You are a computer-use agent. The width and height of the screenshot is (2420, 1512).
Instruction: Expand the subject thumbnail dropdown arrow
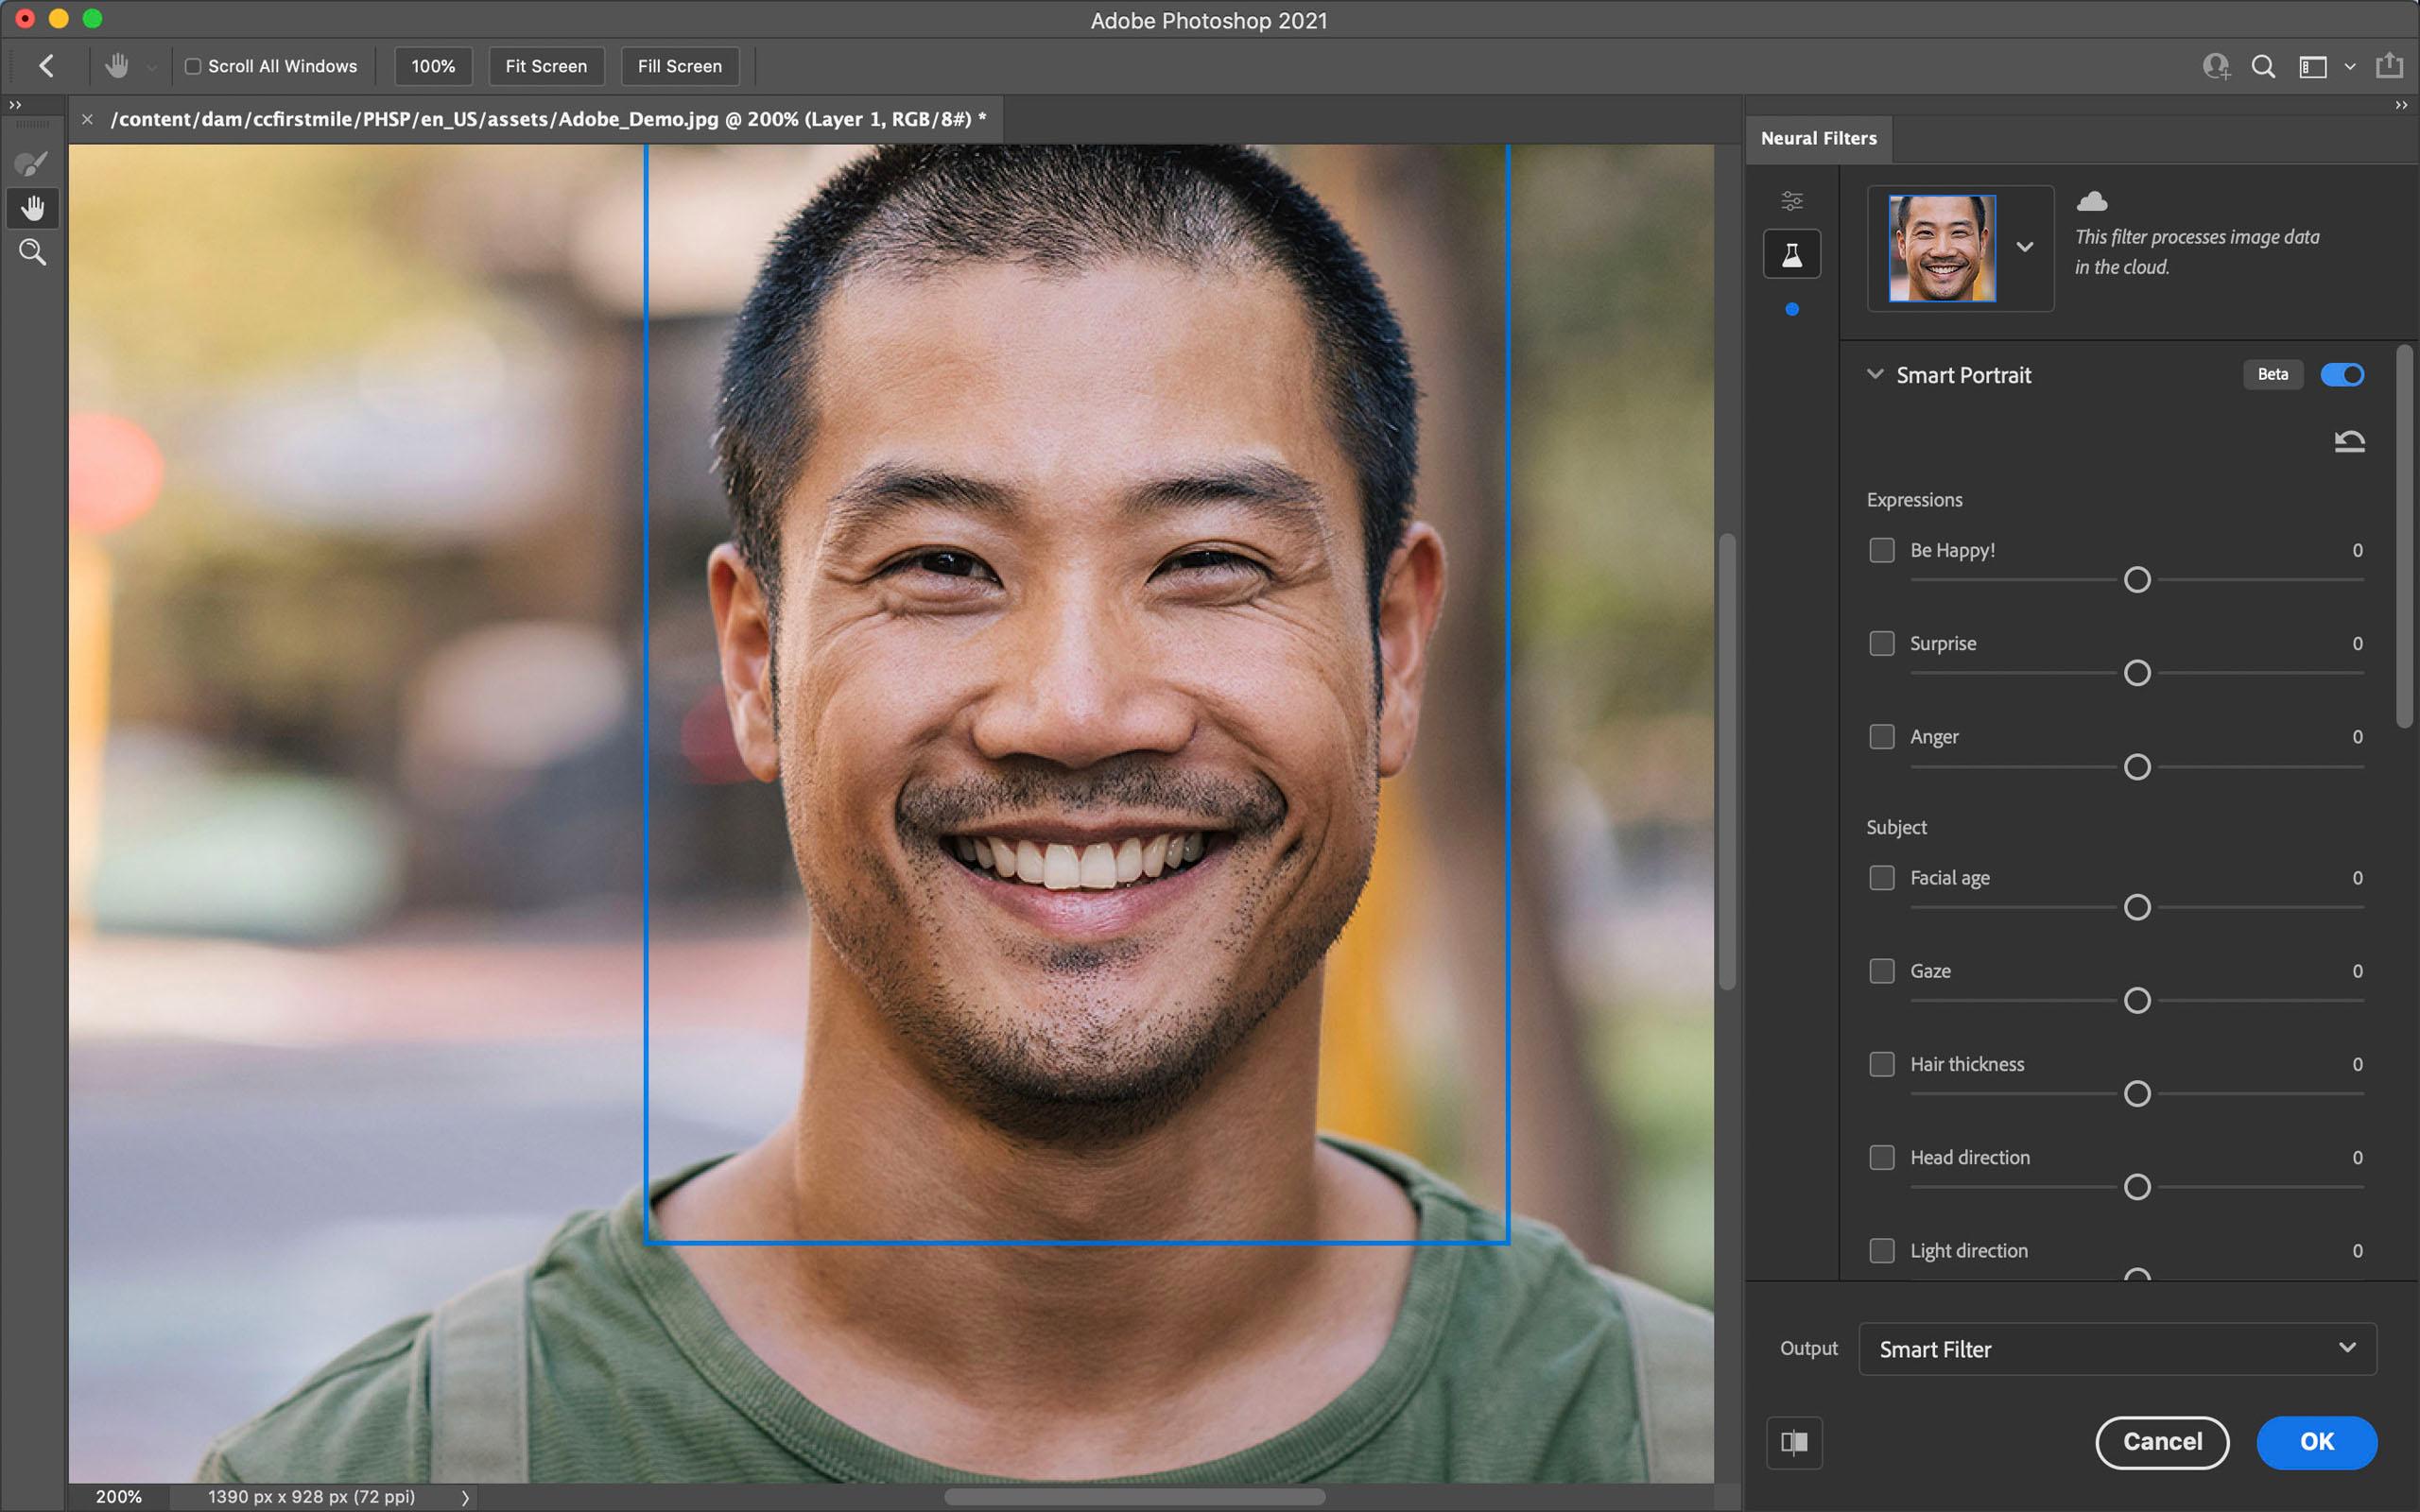[x=2026, y=246]
